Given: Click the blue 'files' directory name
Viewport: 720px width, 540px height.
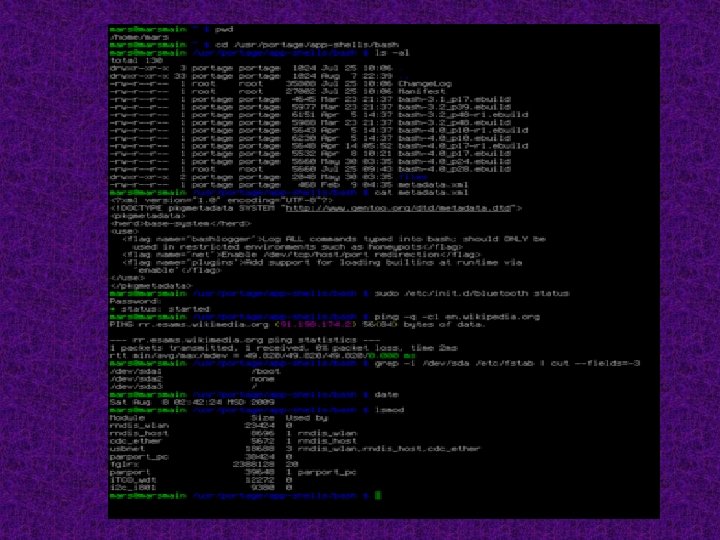Looking at the screenshot, I should tap(413, 177).
